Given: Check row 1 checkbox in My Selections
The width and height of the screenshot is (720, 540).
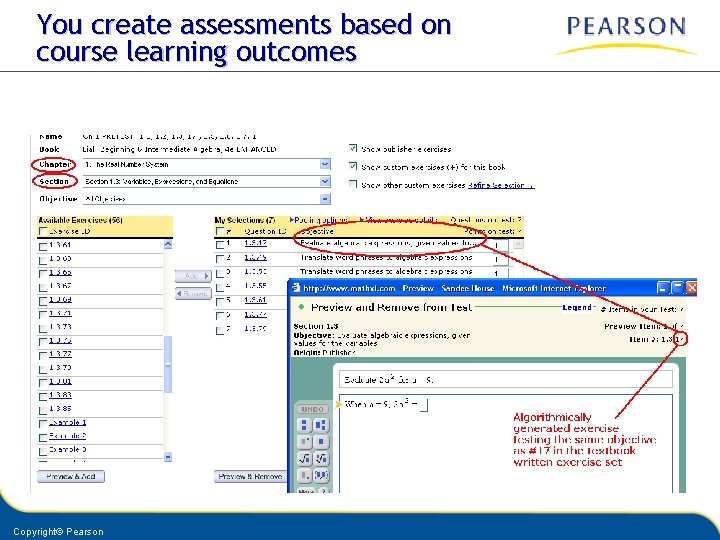Looking at the screenshot, I should [x=220, y=244].
